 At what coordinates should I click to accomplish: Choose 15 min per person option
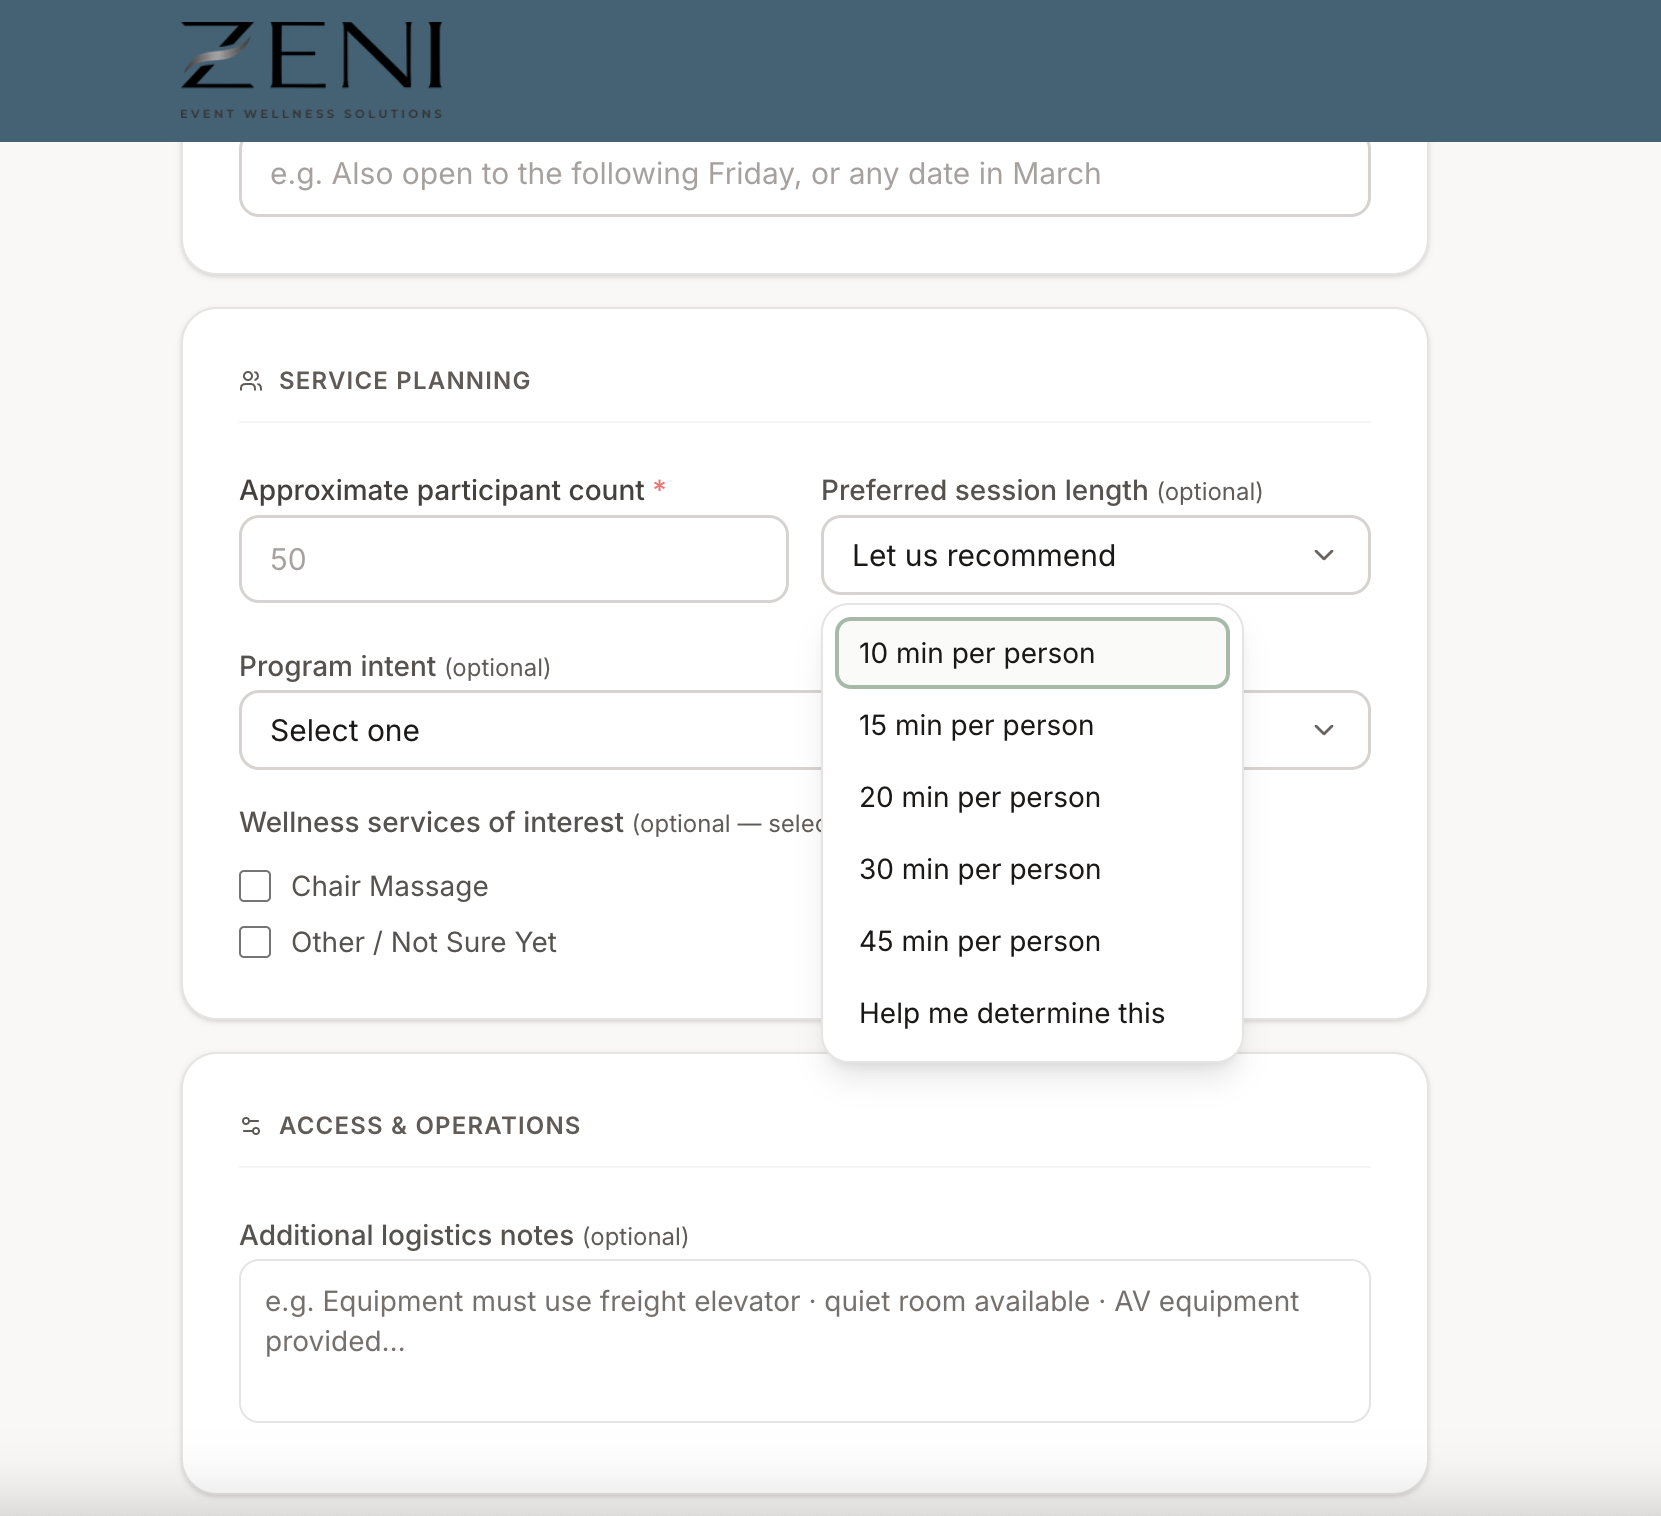(x=1032, y=725)
